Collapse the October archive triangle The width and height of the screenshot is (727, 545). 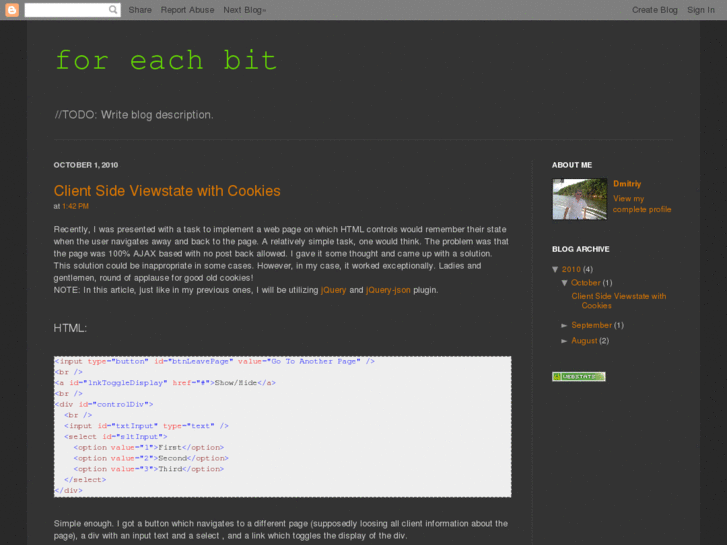pos(564,283)
